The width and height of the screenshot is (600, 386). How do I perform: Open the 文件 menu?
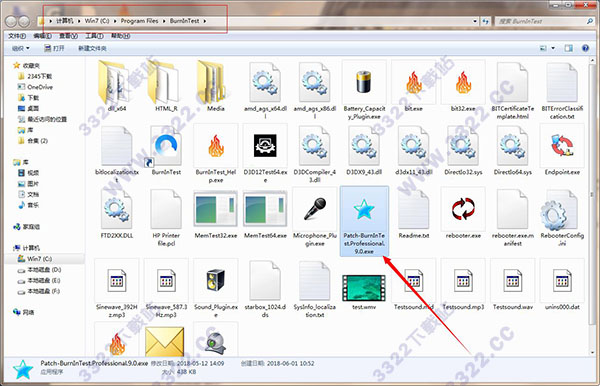[17, 36]
